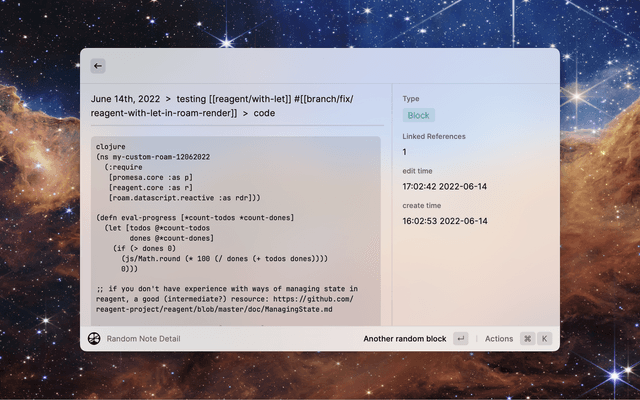
Task: Click the K key badge
Action: pos(545,339)
